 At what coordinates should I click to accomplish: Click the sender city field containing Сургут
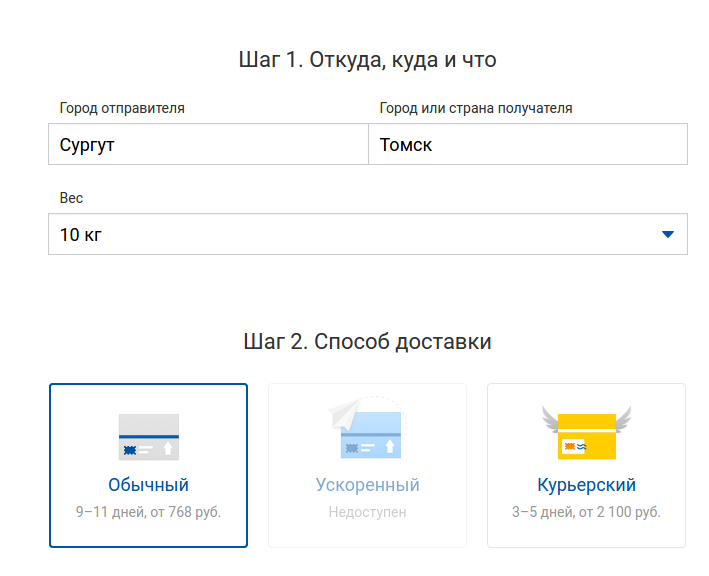[x=208, y=144]
